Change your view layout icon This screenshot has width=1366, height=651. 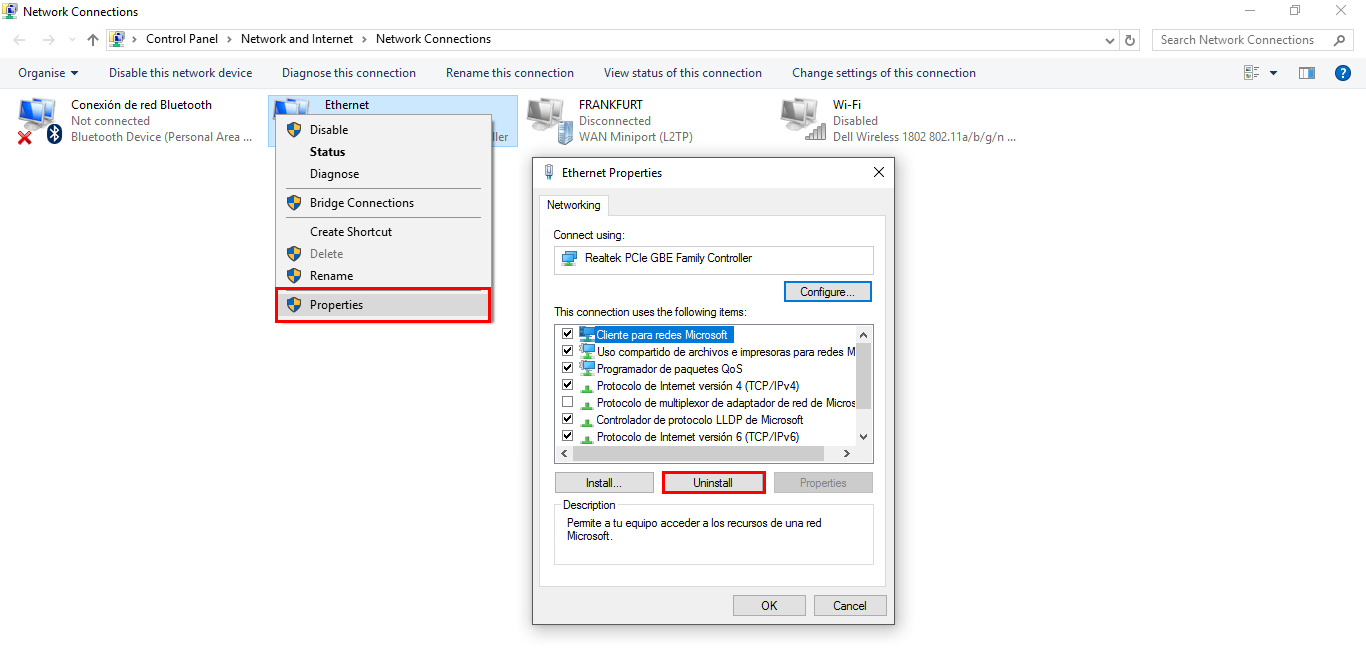[1251, 73]
